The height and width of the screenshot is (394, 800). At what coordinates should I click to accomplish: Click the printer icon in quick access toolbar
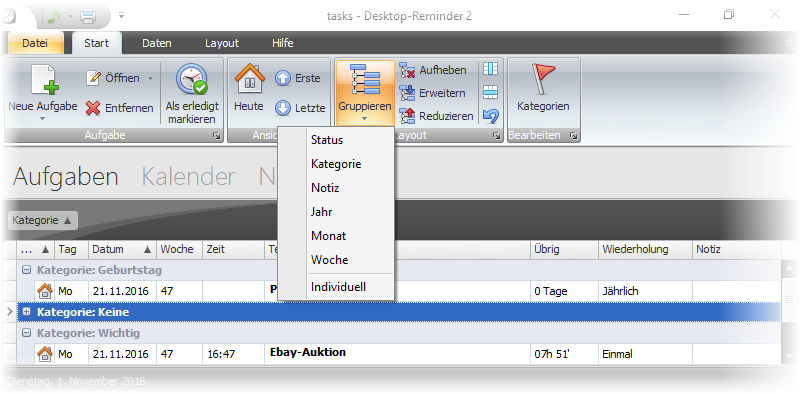(88, 16)
